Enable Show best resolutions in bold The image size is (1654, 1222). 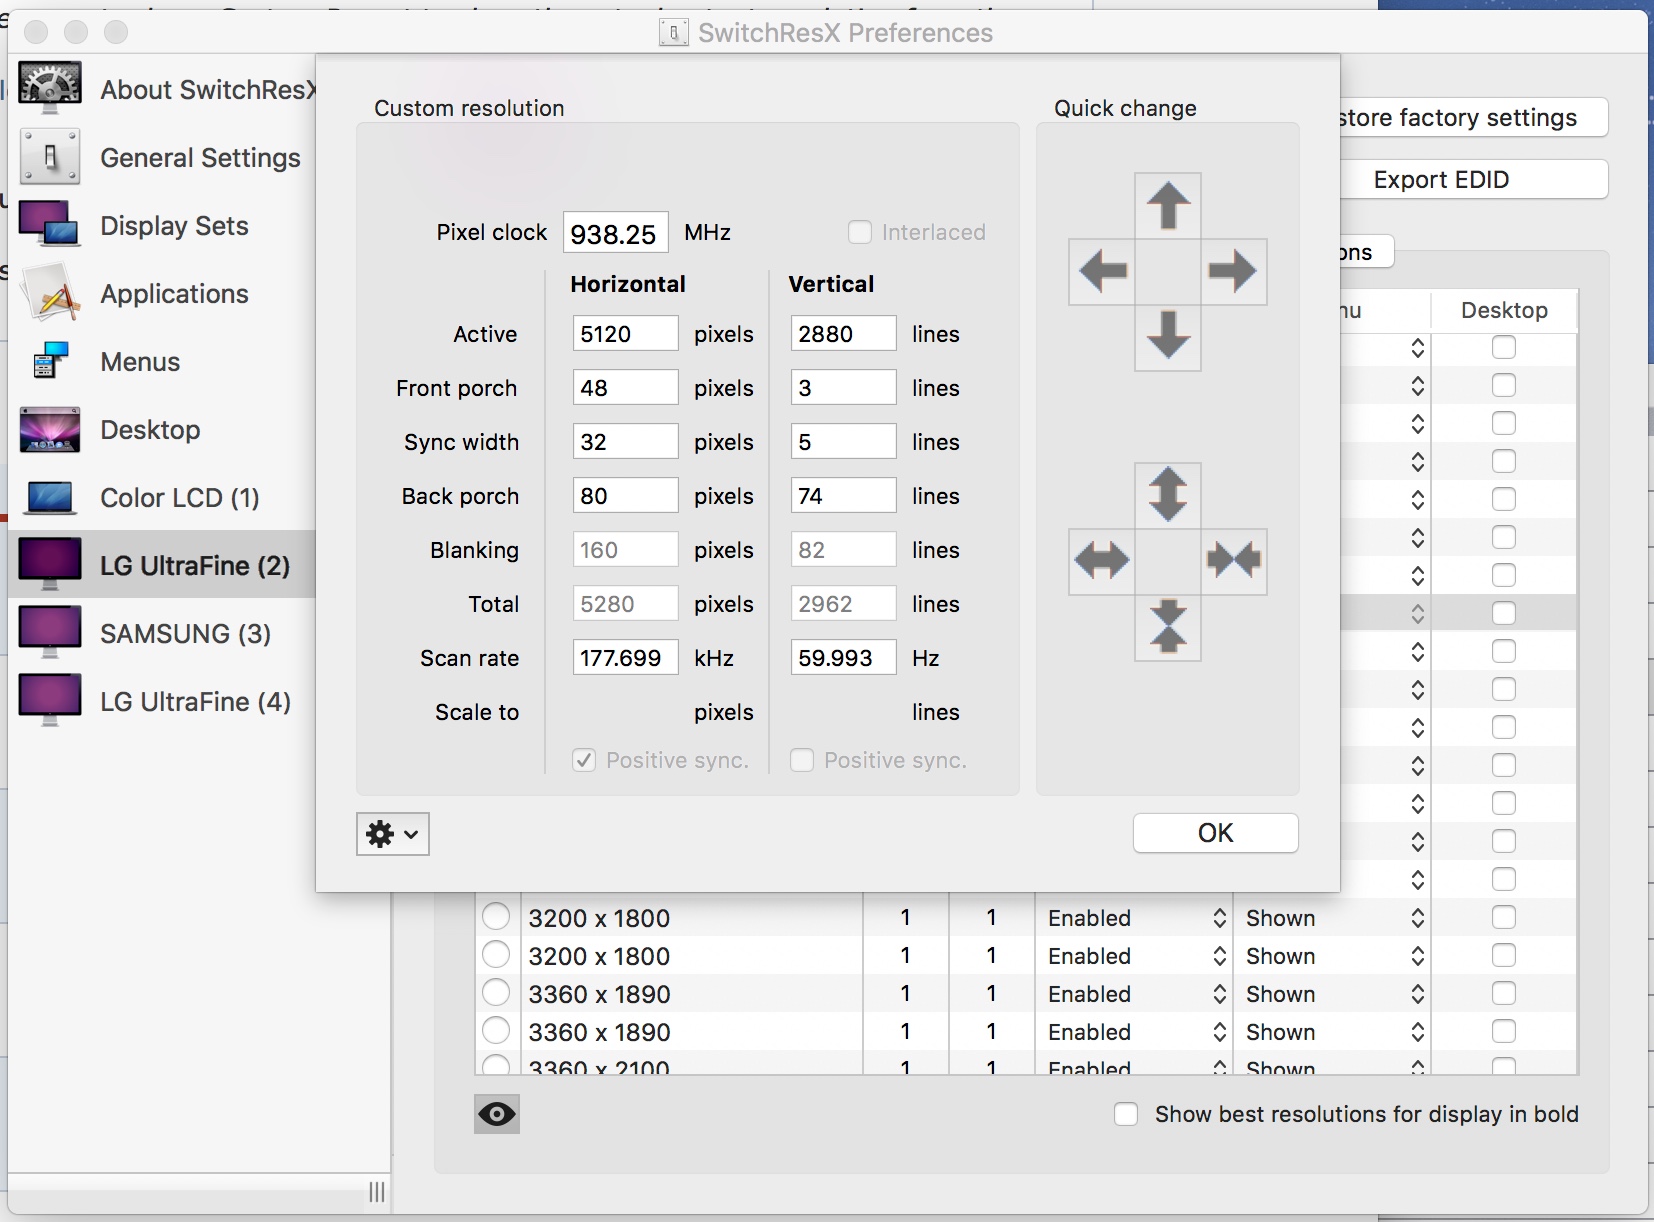pyautogui.click(x=1126, y=1114)
